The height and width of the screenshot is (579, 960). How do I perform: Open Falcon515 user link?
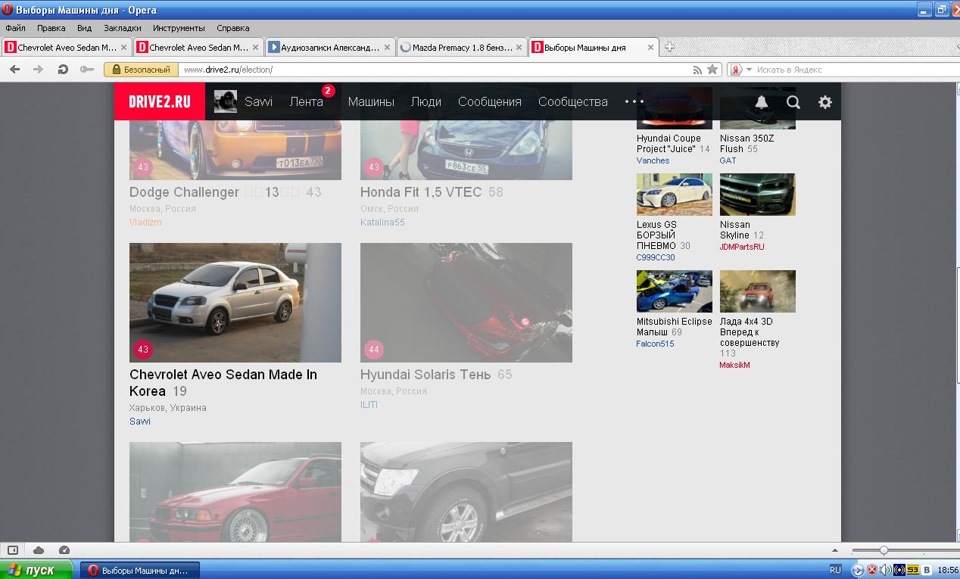(654, 343)
